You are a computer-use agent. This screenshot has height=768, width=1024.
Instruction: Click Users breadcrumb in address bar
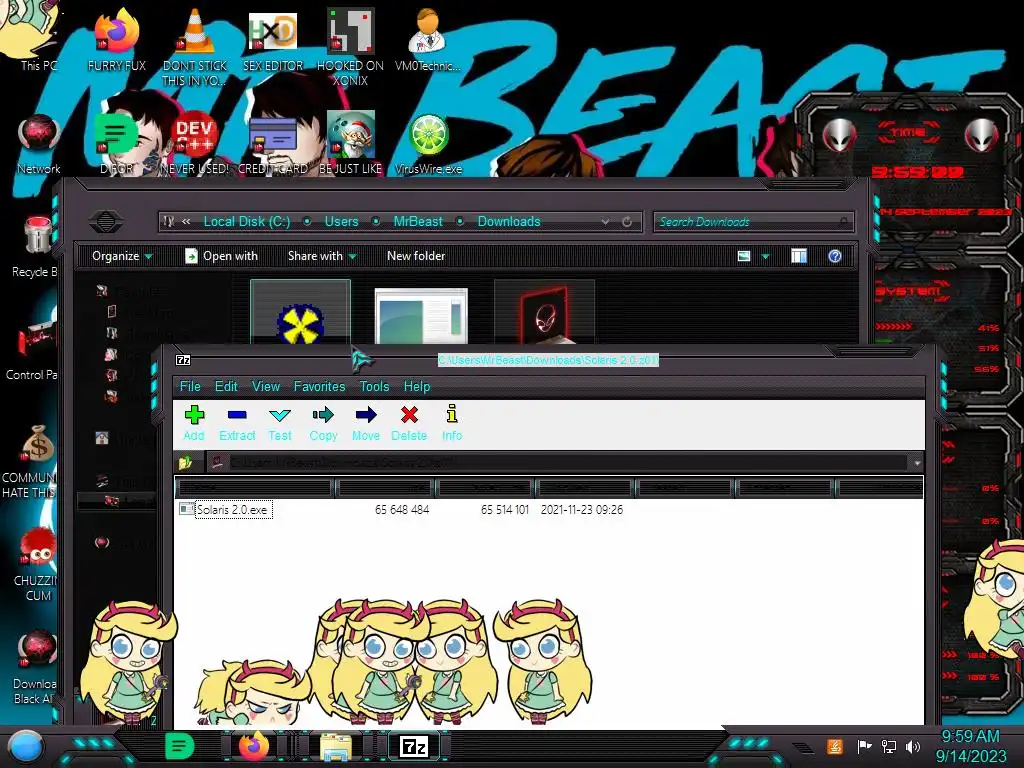[x=342, y=221]
